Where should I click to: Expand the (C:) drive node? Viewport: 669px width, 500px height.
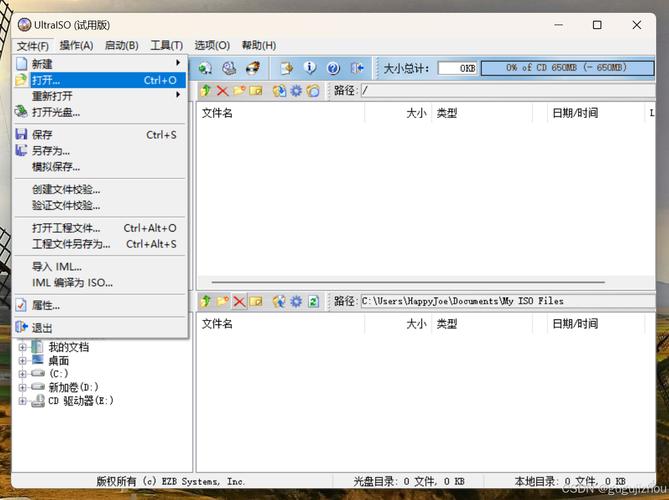(x=23, y=374)
